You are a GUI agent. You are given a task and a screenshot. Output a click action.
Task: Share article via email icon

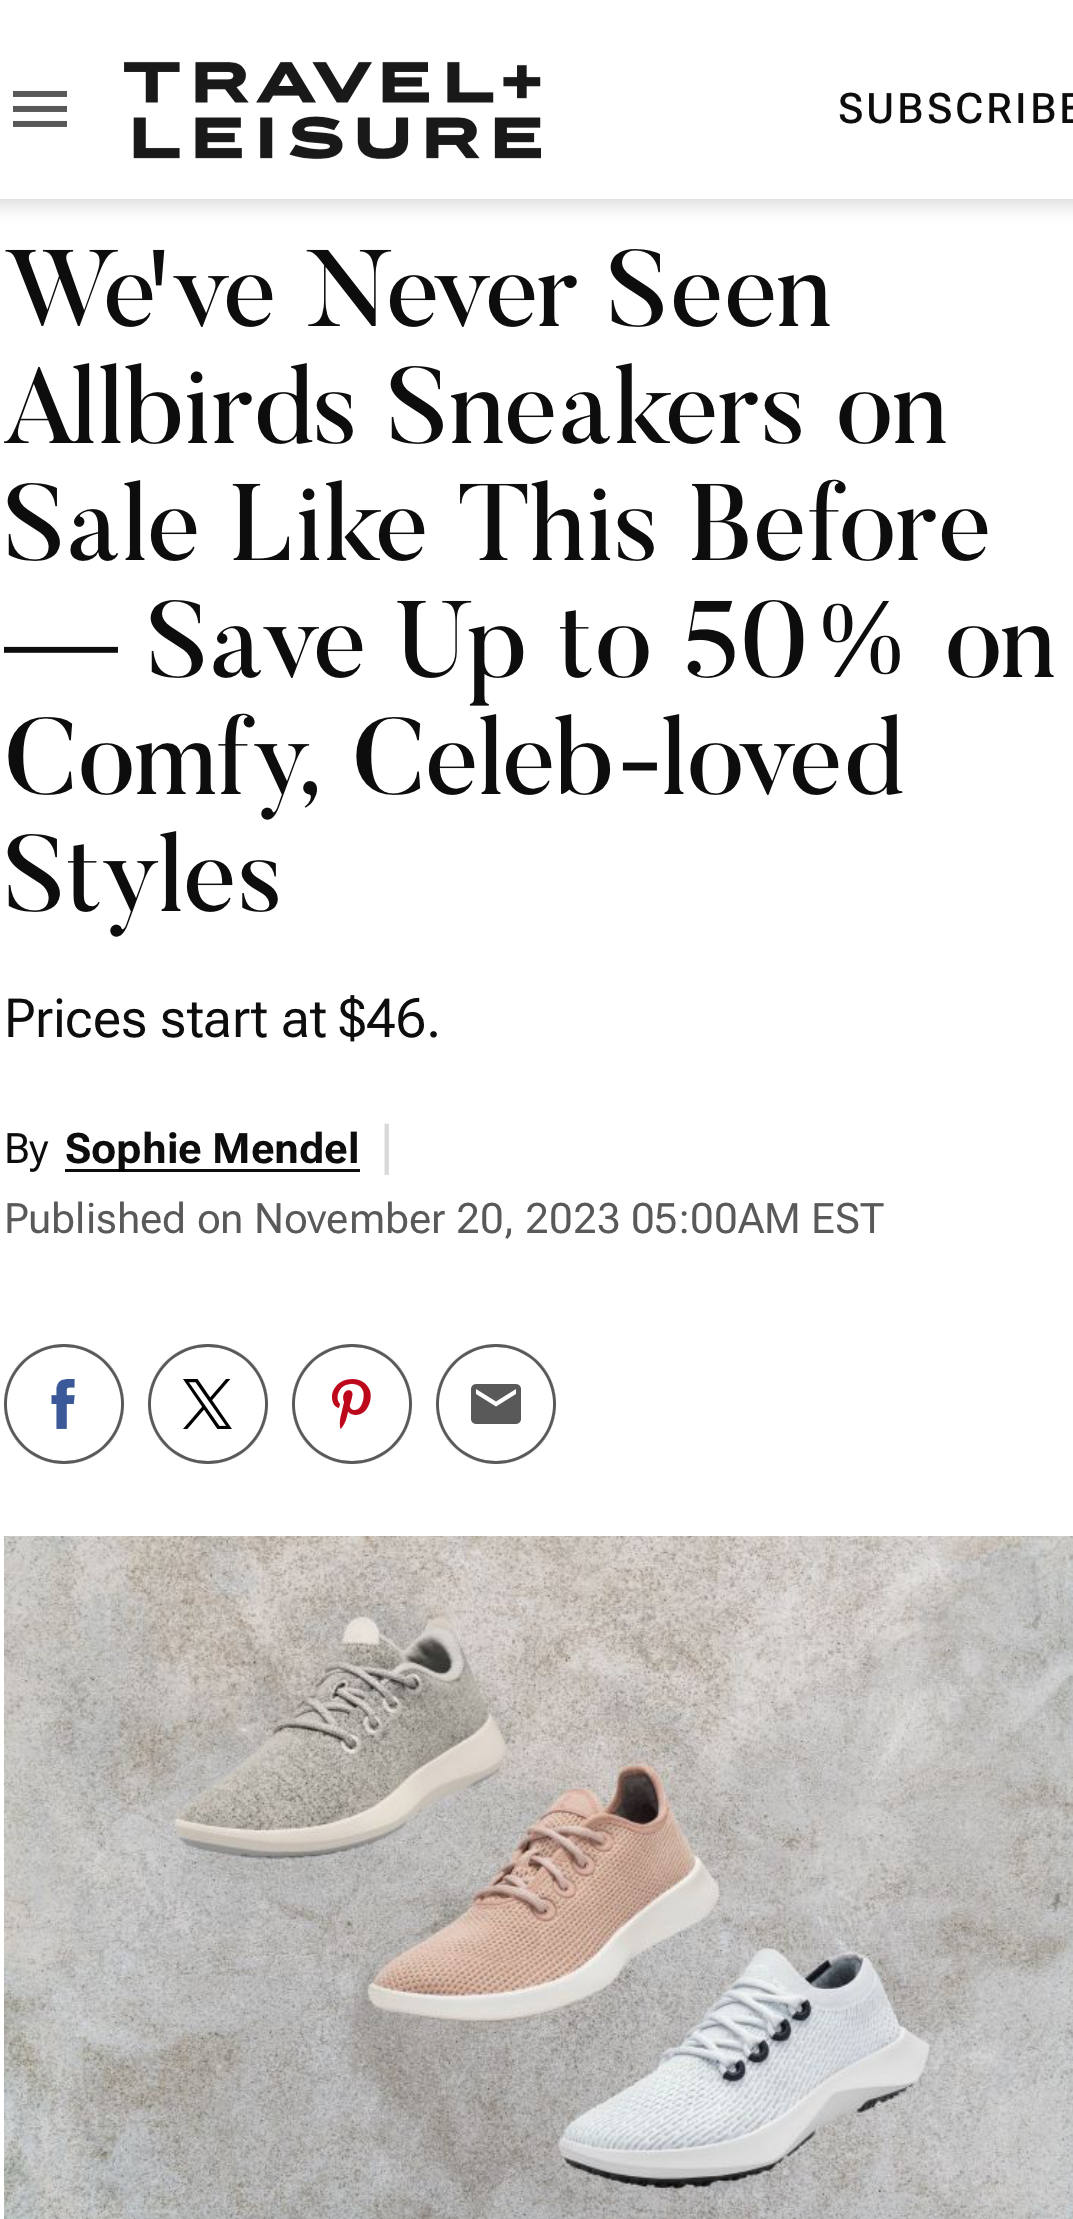click(x=496, y=1403)
